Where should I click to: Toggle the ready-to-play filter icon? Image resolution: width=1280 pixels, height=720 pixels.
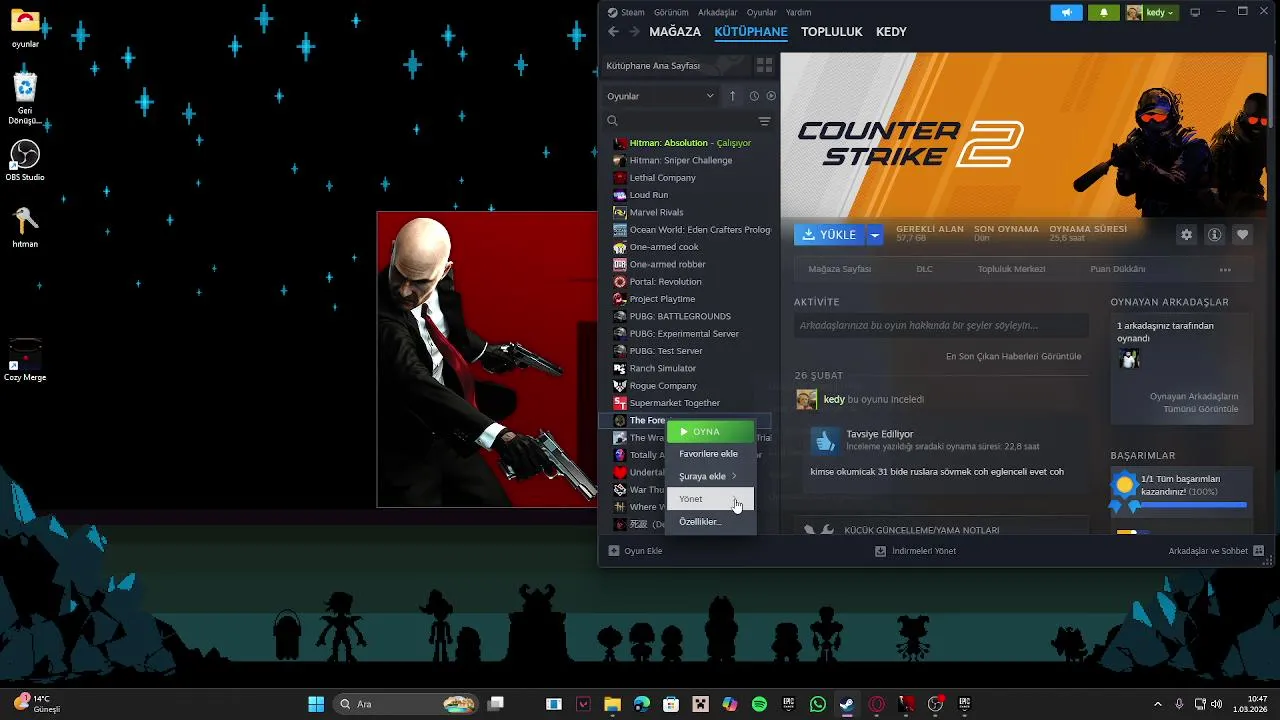pos(771,96)
